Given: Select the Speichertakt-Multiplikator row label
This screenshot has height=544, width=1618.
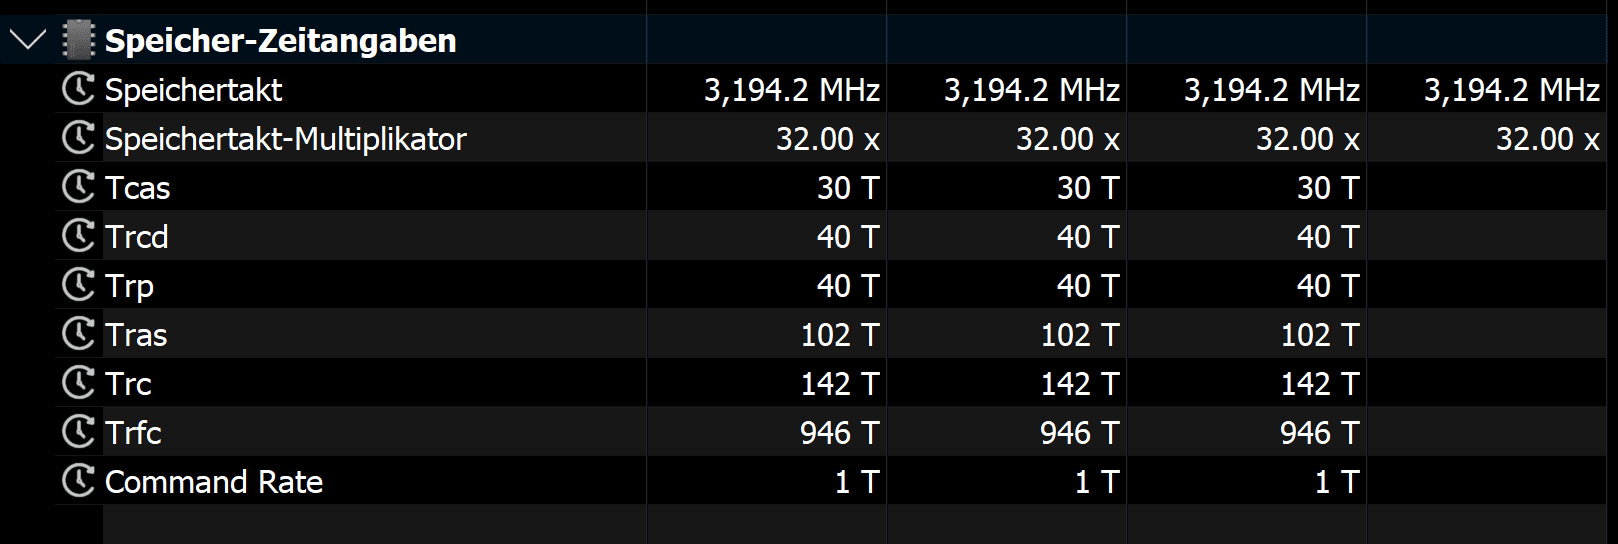Looking at the screenshot, I should [286, 139].
